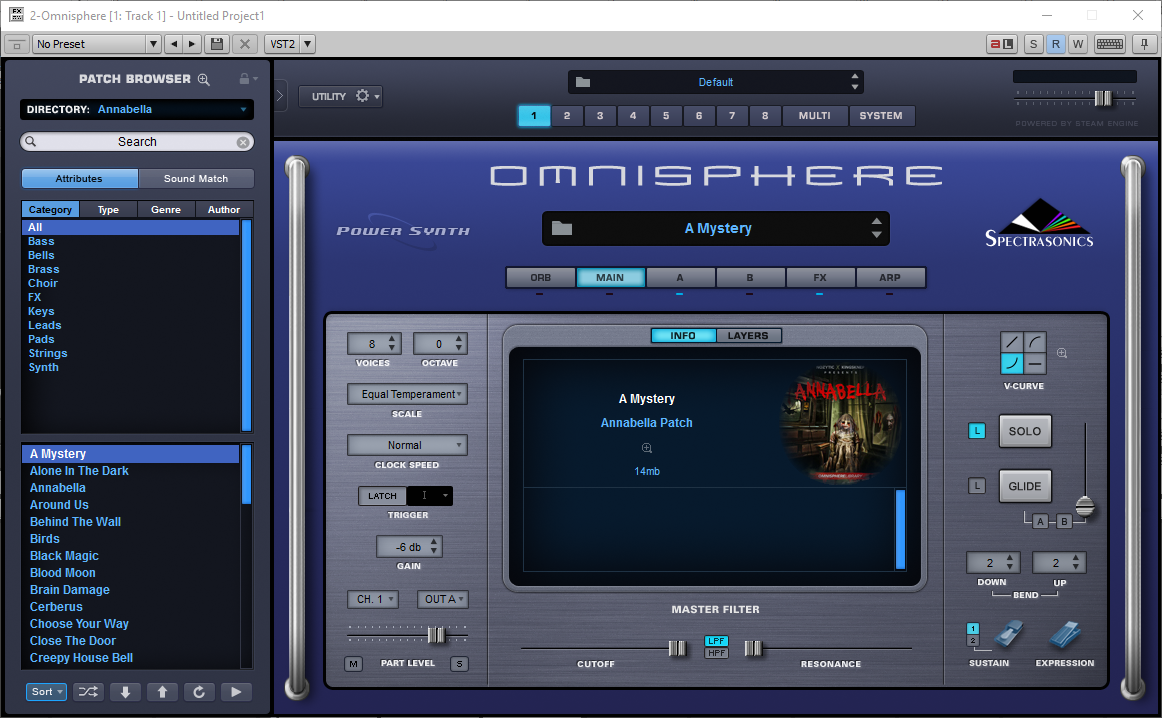Image resolution: width=1162 pixels, height=718 pixels.
Task: Click the SOLO button
Action: click(1025, 431)
